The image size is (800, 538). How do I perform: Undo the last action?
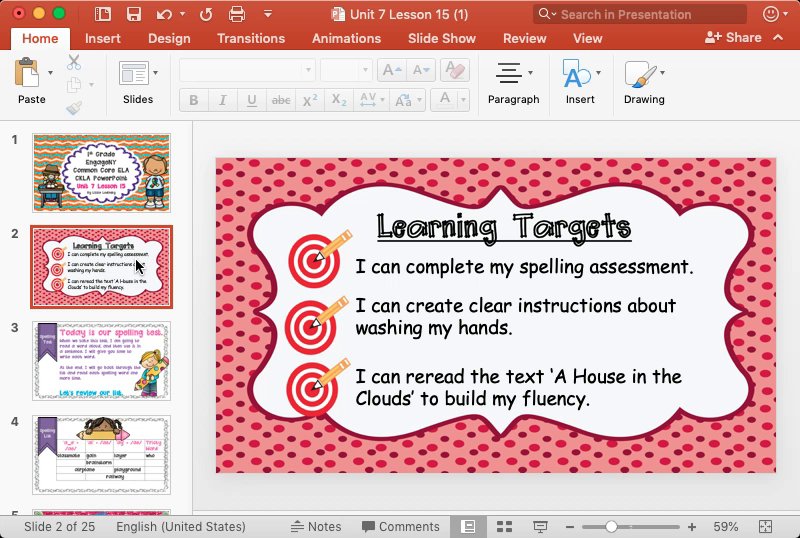click(164, 14)
